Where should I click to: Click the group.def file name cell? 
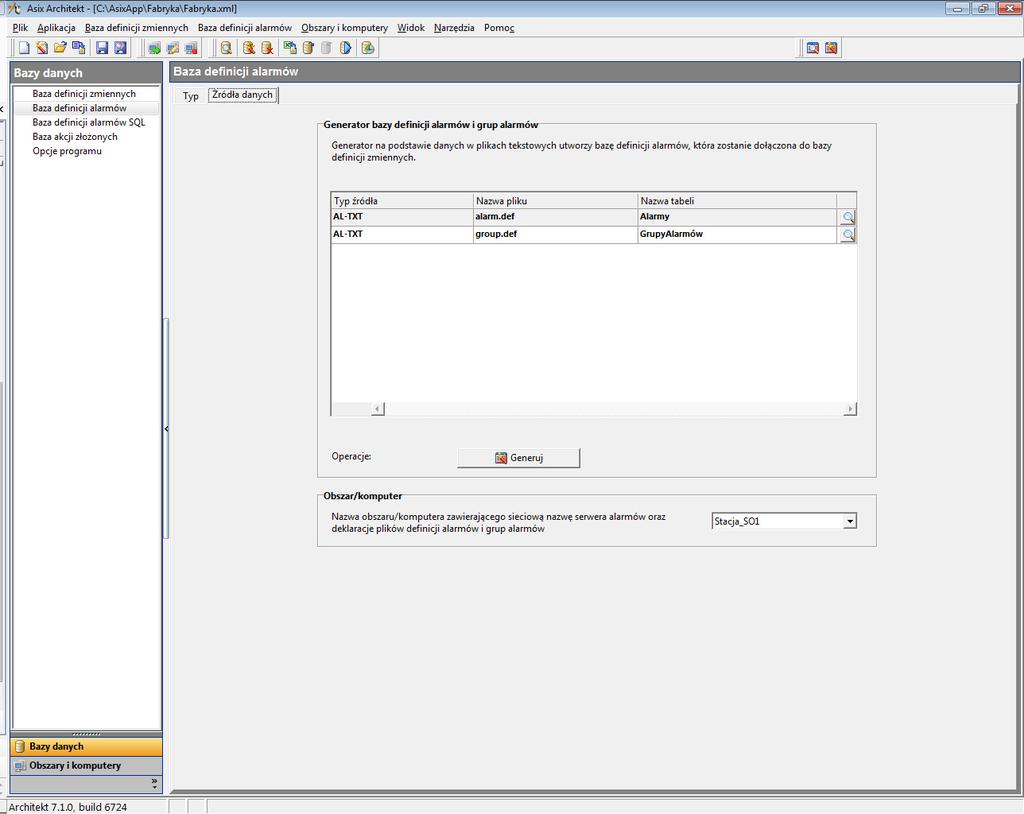point(556,235)
